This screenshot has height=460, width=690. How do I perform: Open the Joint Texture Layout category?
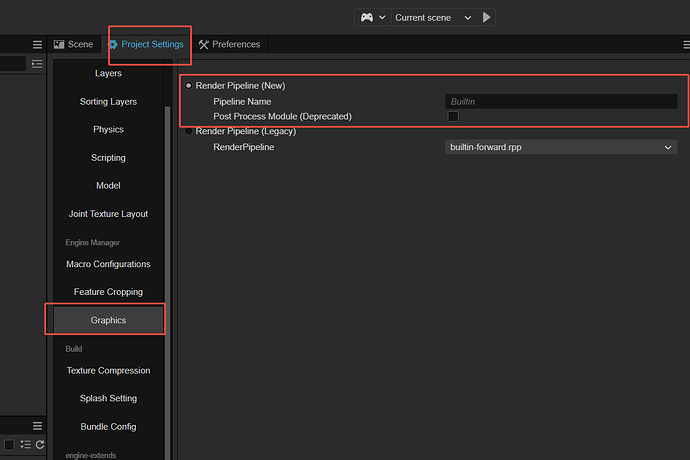tap(108, 214)
